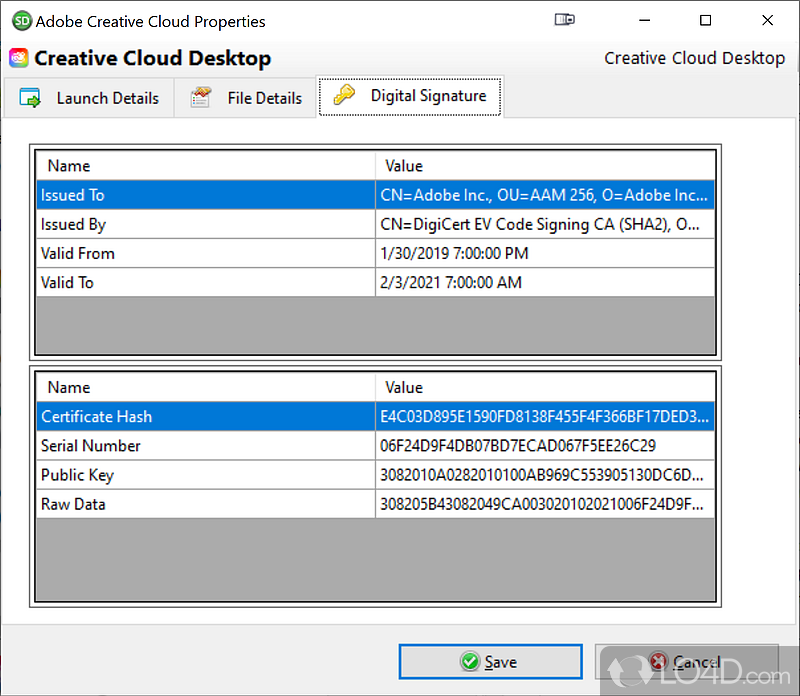Image resolution: width=800 pixels, height=696 pixels.
Task: Click the Value column header in bottom table
Action: click(x=545, y=387)
